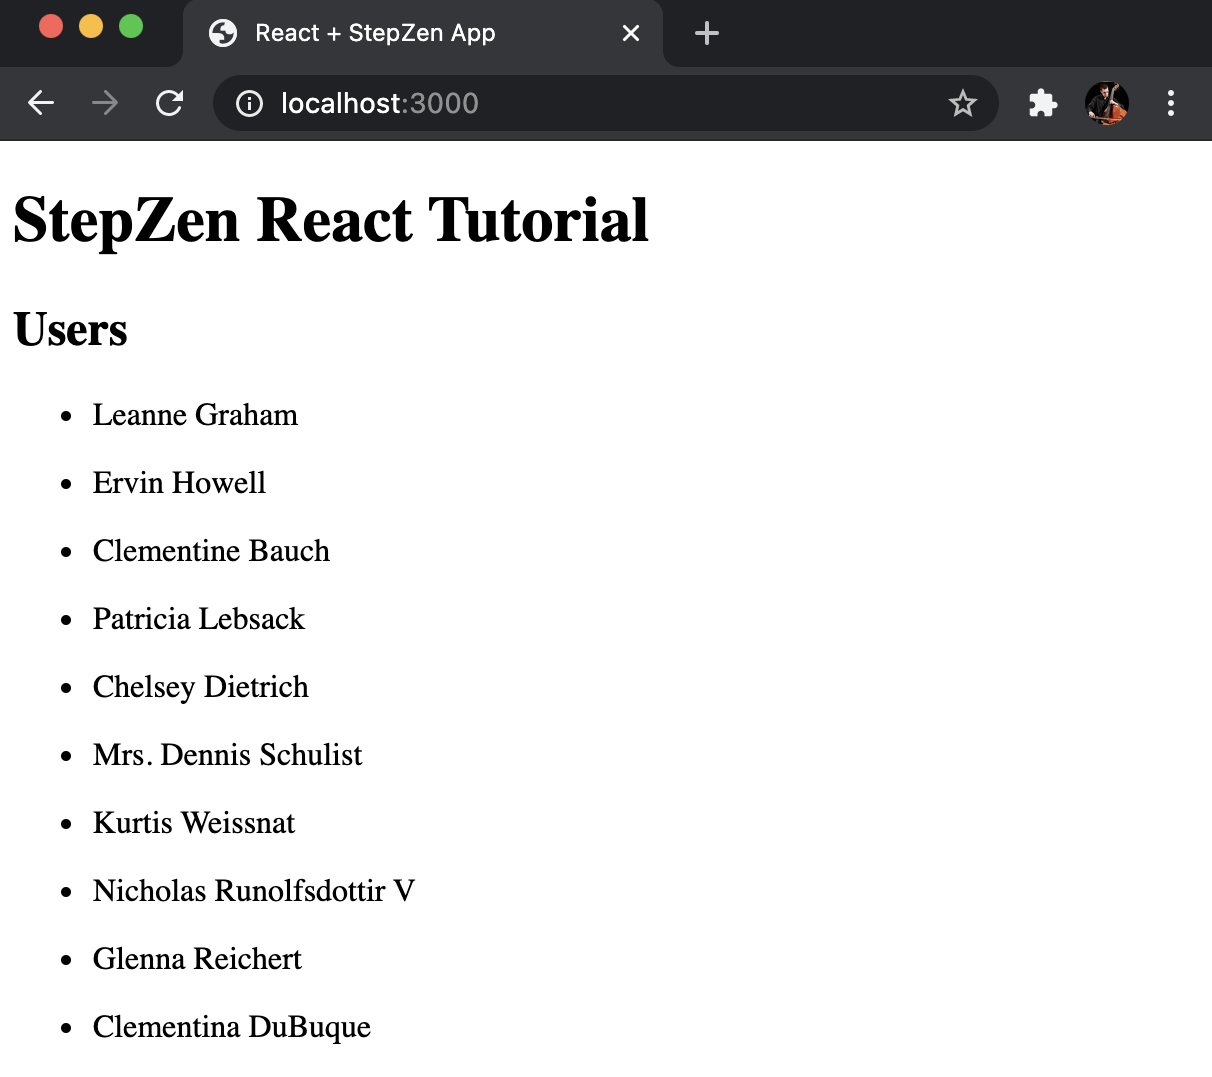Select the user Leanne Graham

[x=195, y=415]
